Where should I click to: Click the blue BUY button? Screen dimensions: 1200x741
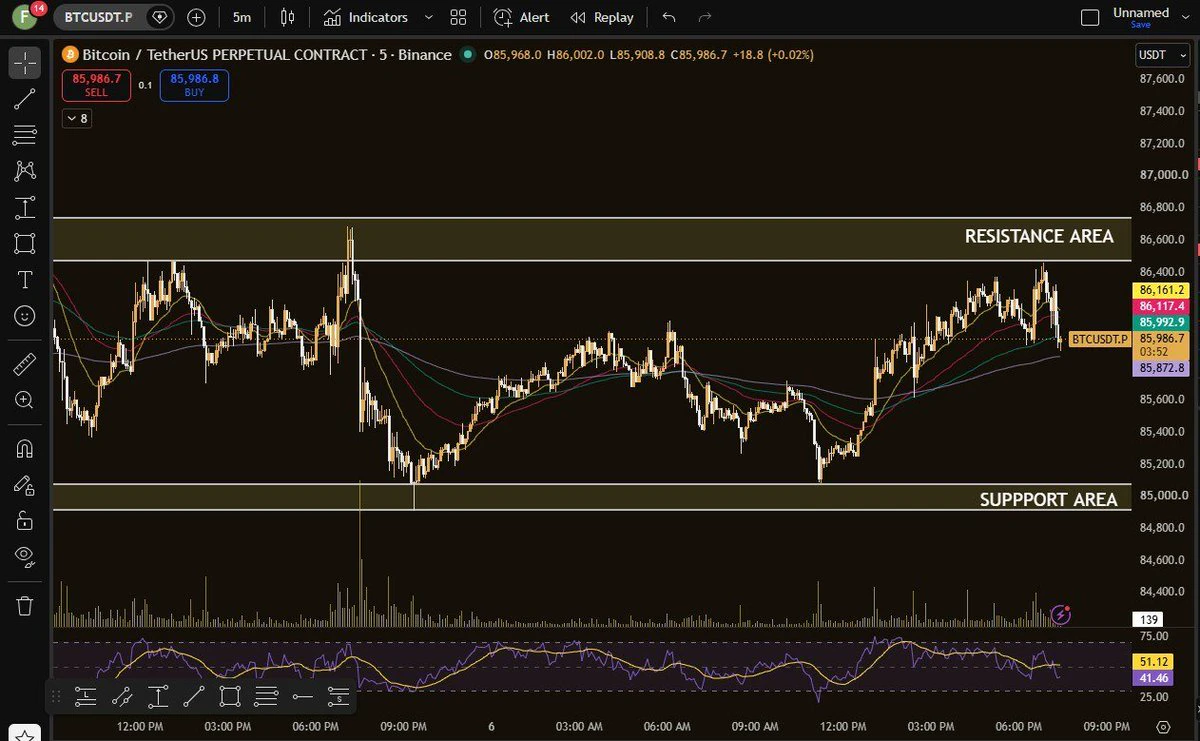[195, 85]
